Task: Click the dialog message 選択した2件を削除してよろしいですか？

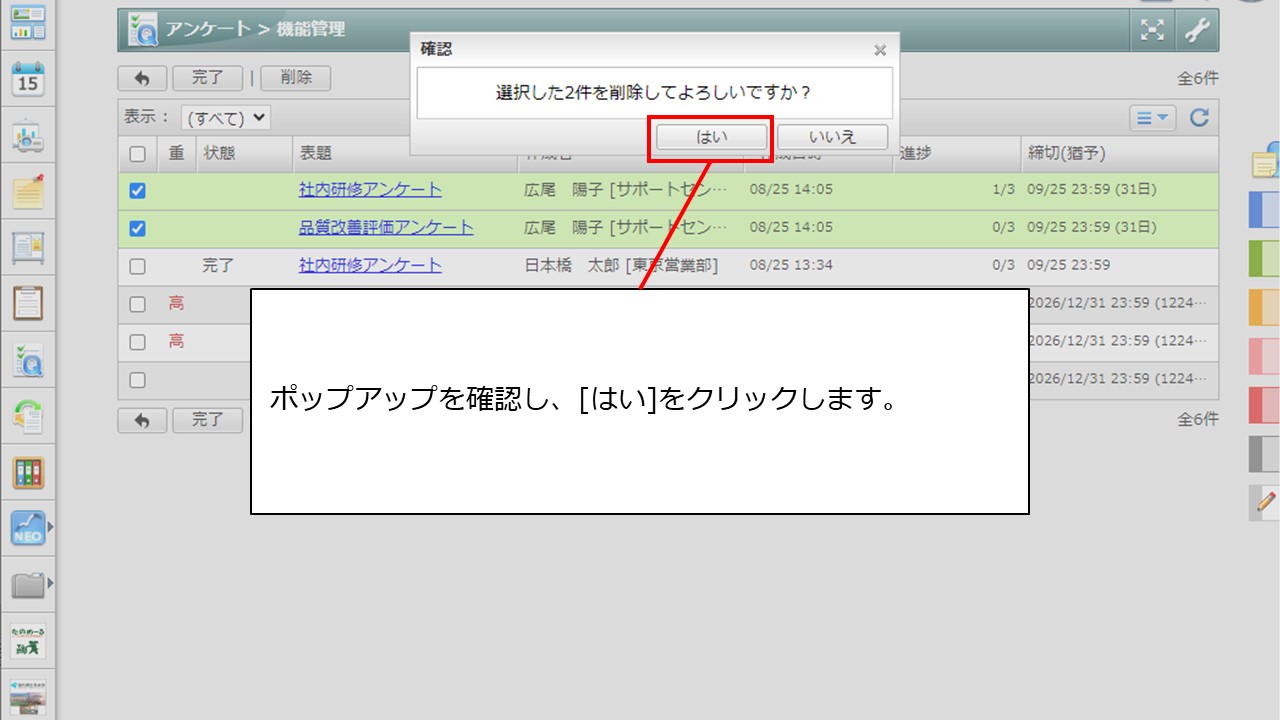Action: (654, 93)
